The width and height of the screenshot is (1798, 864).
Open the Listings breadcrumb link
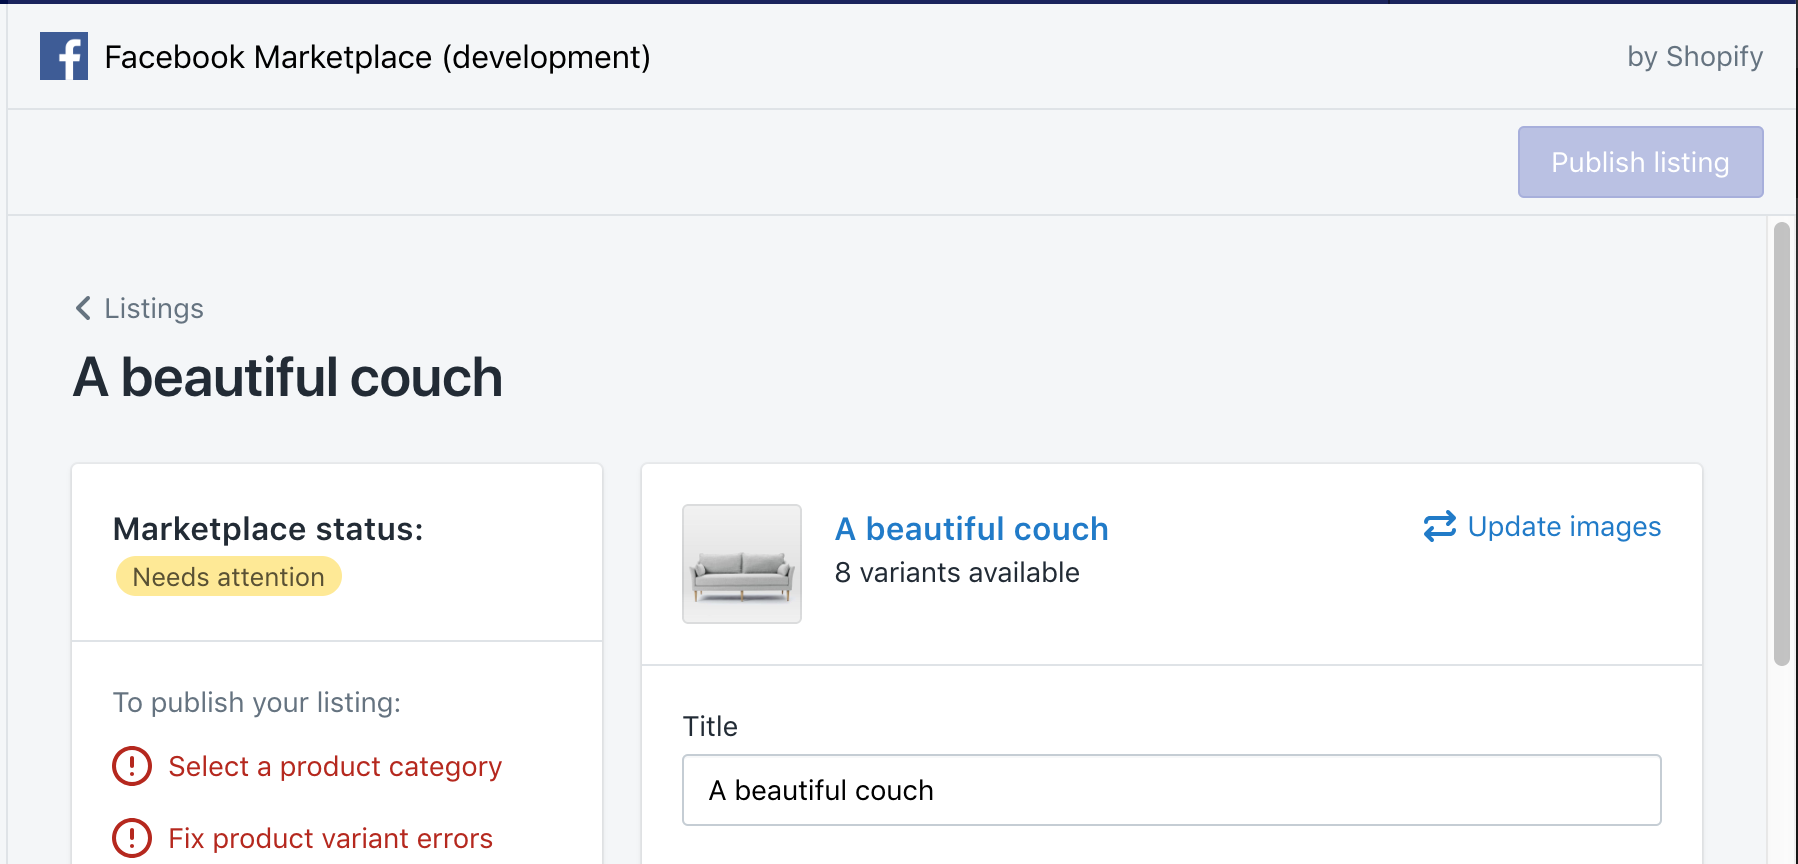click(154, 308)
